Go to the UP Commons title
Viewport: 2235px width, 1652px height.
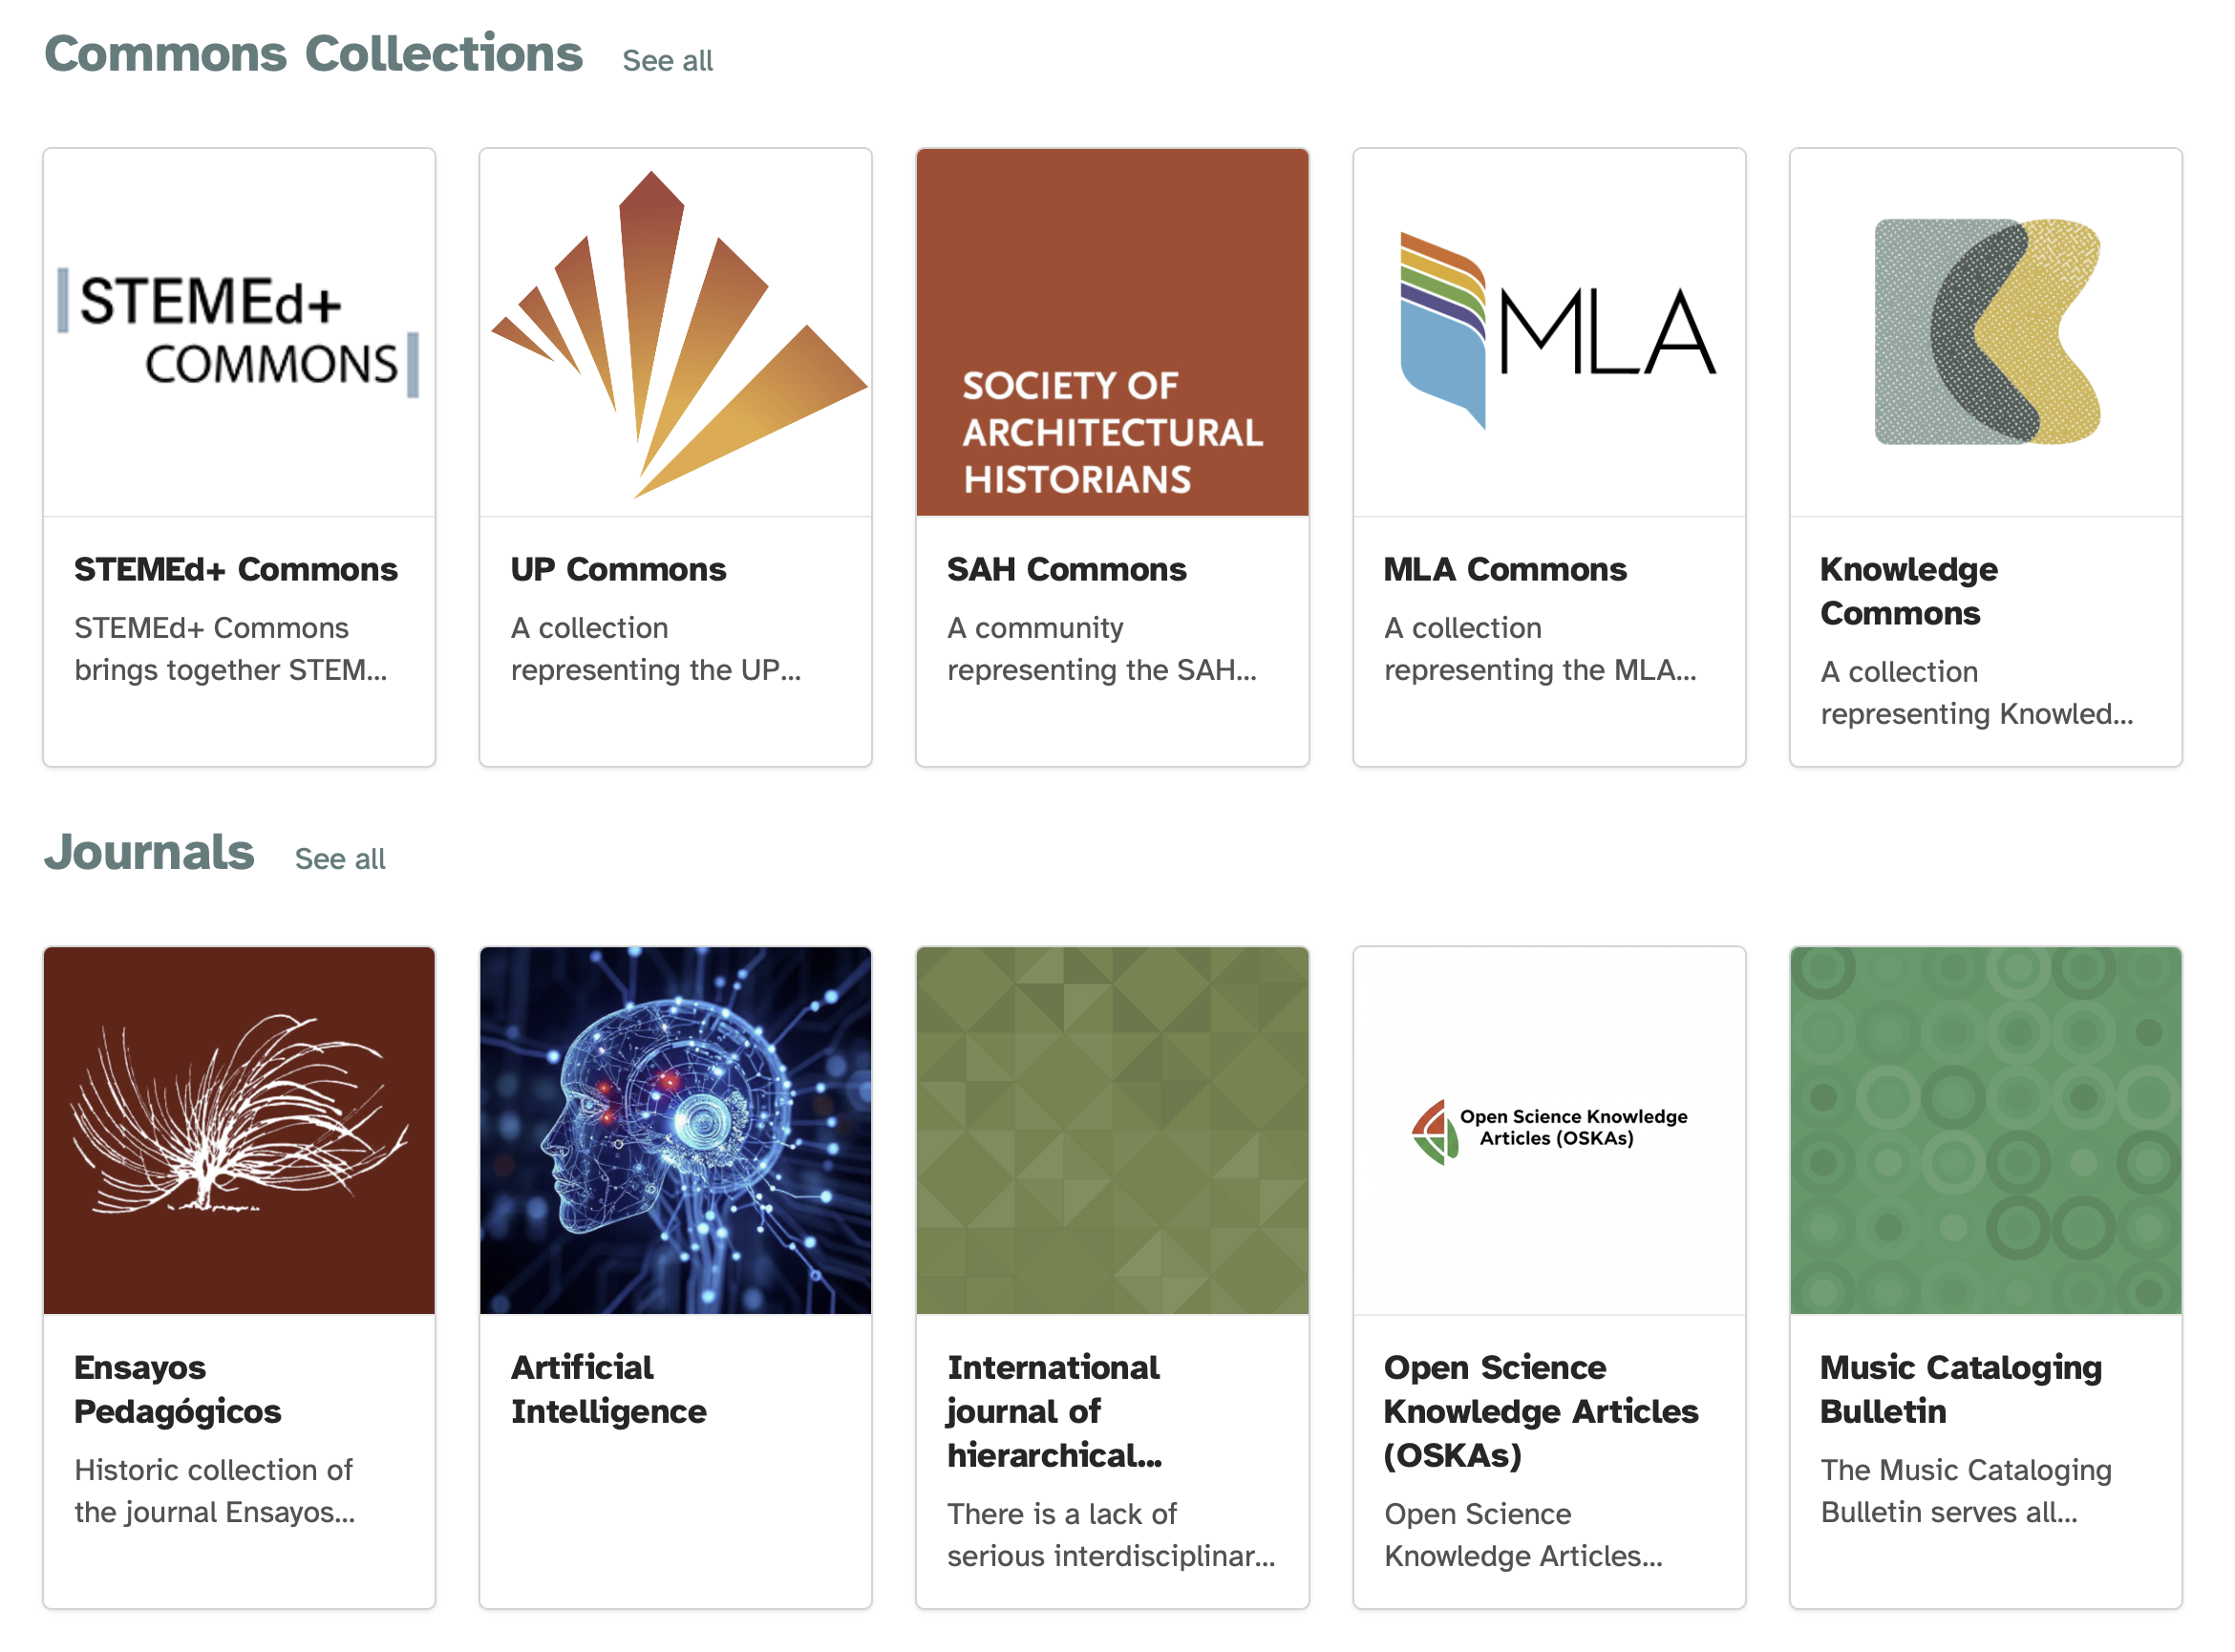pyautogui.click(x=618, y=569)
